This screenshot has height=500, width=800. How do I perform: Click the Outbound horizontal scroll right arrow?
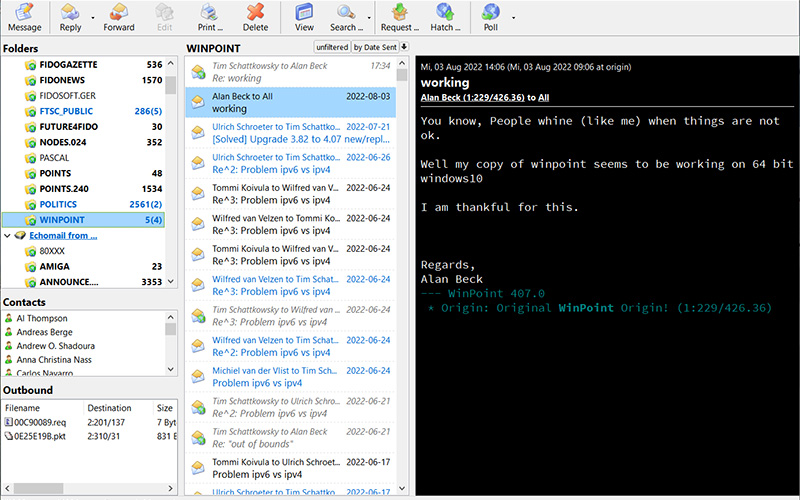click(170, 488)
